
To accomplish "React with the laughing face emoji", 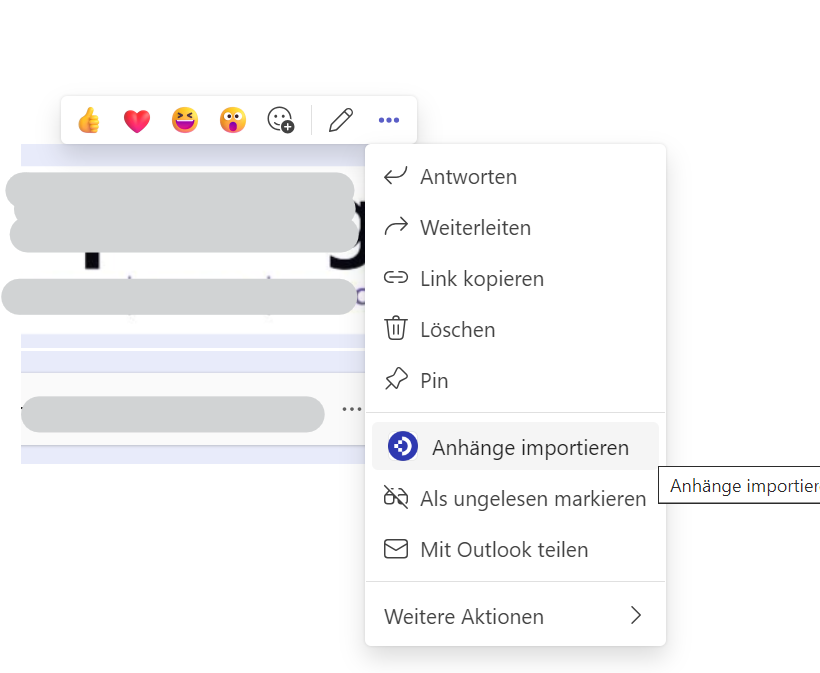I will [185, 121].
